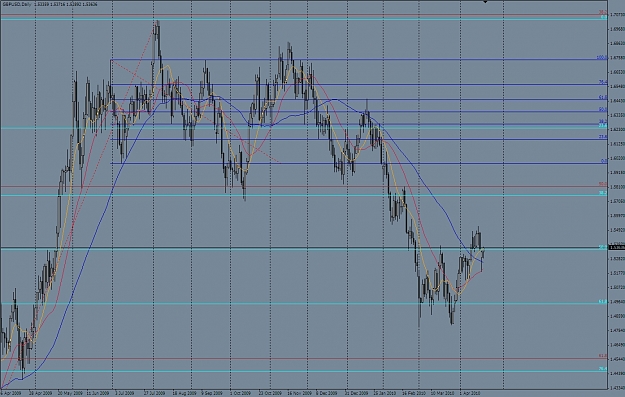Screen dimensions: 625x397
Task: Click the chart shift triangle marker at top
Action: 485,2
